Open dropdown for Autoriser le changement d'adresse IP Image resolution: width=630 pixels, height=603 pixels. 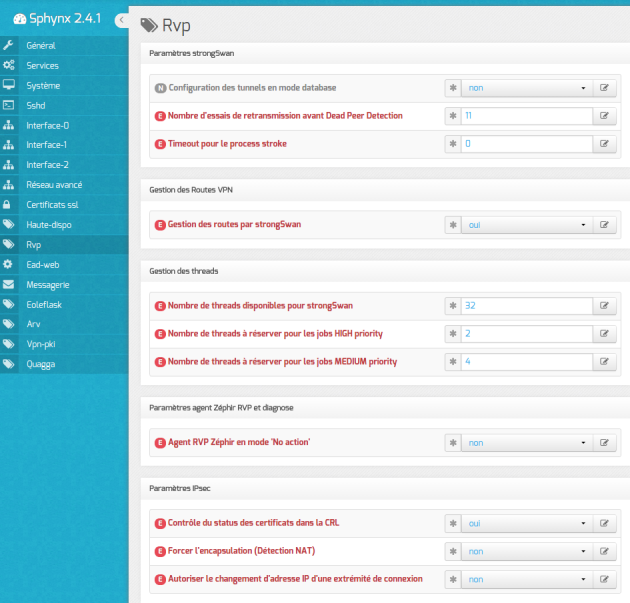pyautogui.click(x=527, y=579)
